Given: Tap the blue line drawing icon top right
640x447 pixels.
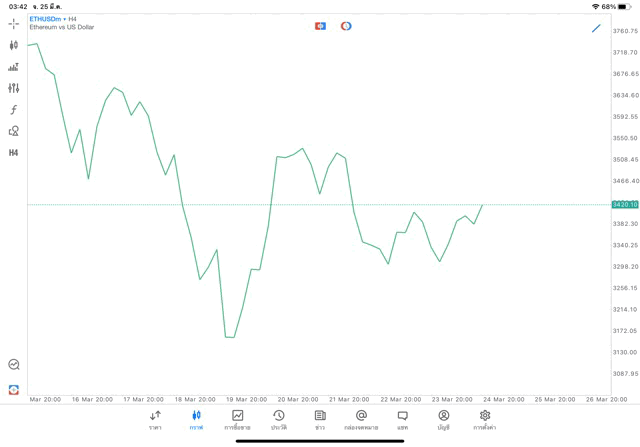Looking at the screenshot, I should pos(596,28).
